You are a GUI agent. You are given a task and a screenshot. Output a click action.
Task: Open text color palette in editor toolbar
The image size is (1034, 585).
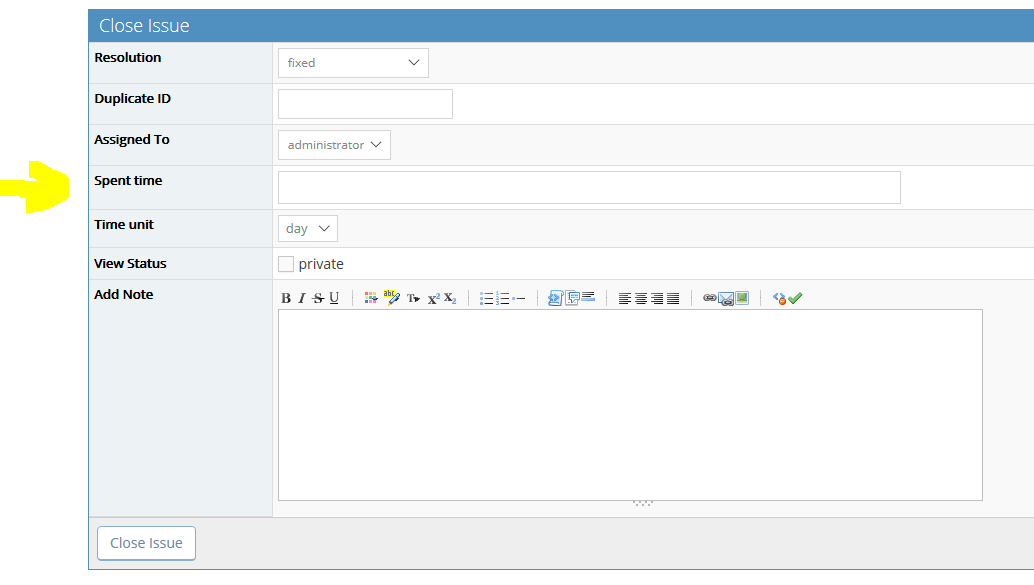pyautogui.click(x=371, y=298)
